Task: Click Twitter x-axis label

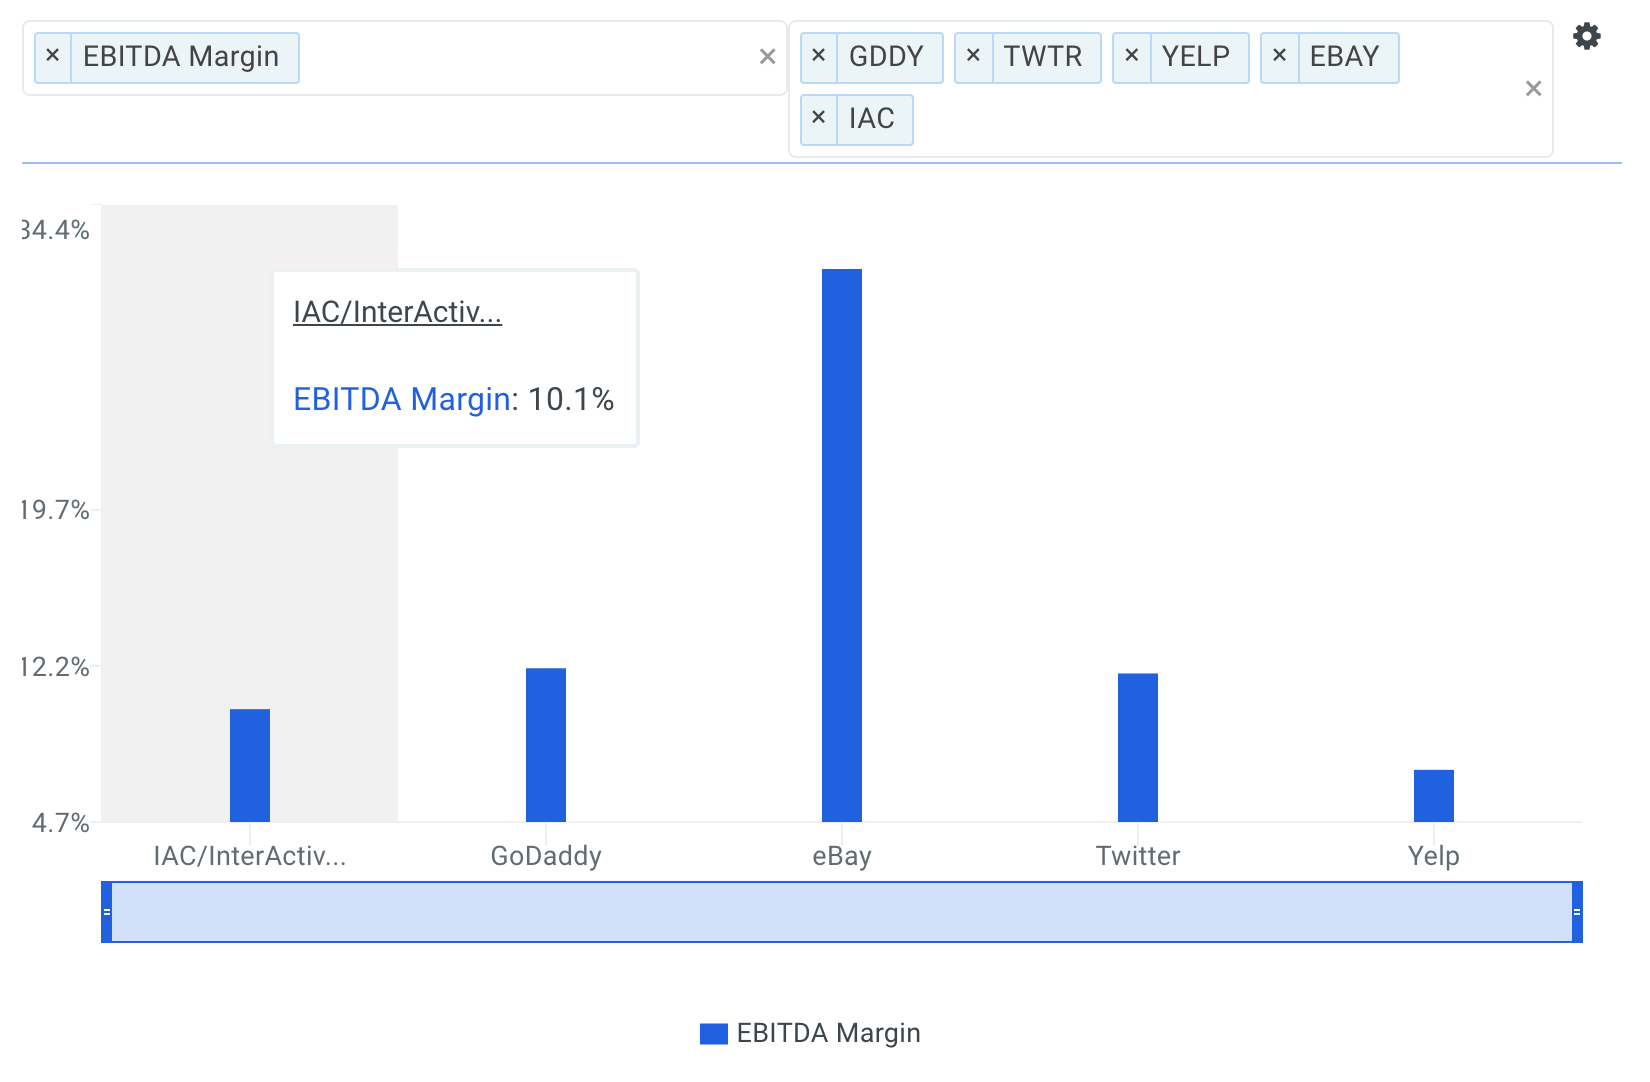Action: [x=1138, y=856]
